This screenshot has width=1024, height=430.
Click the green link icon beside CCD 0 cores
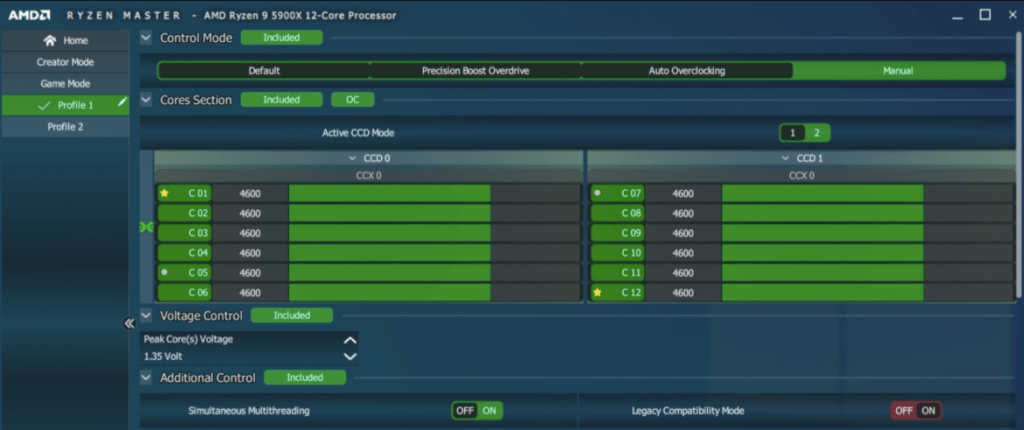tap(146, 227)
